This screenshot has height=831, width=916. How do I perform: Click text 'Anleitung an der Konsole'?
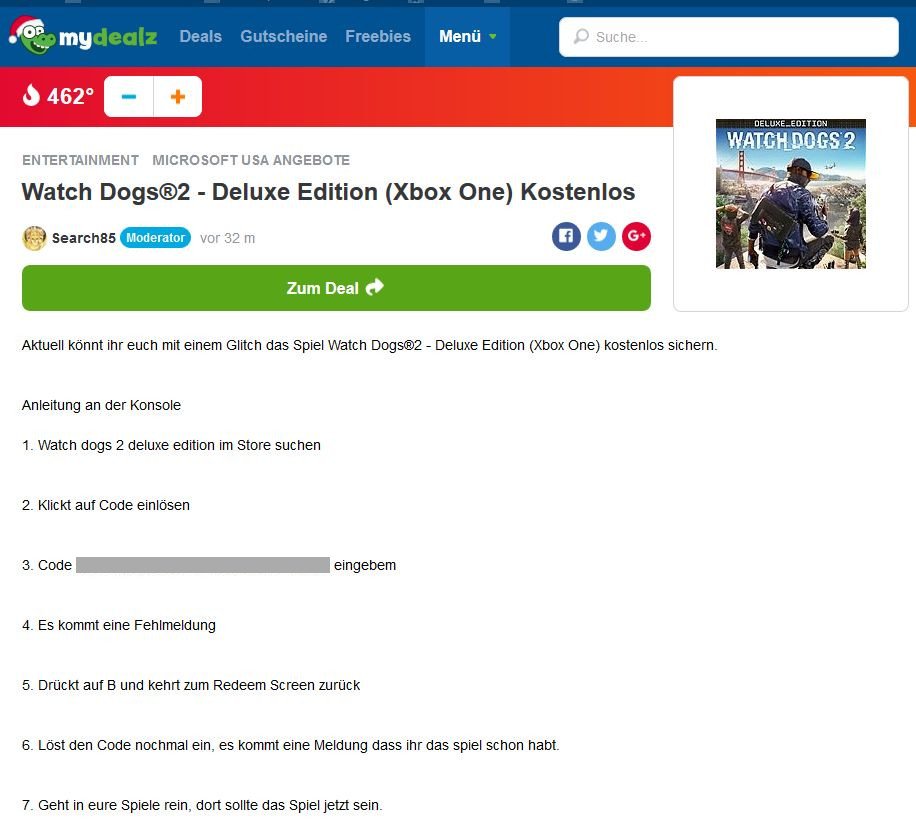(x=102, y=405)
